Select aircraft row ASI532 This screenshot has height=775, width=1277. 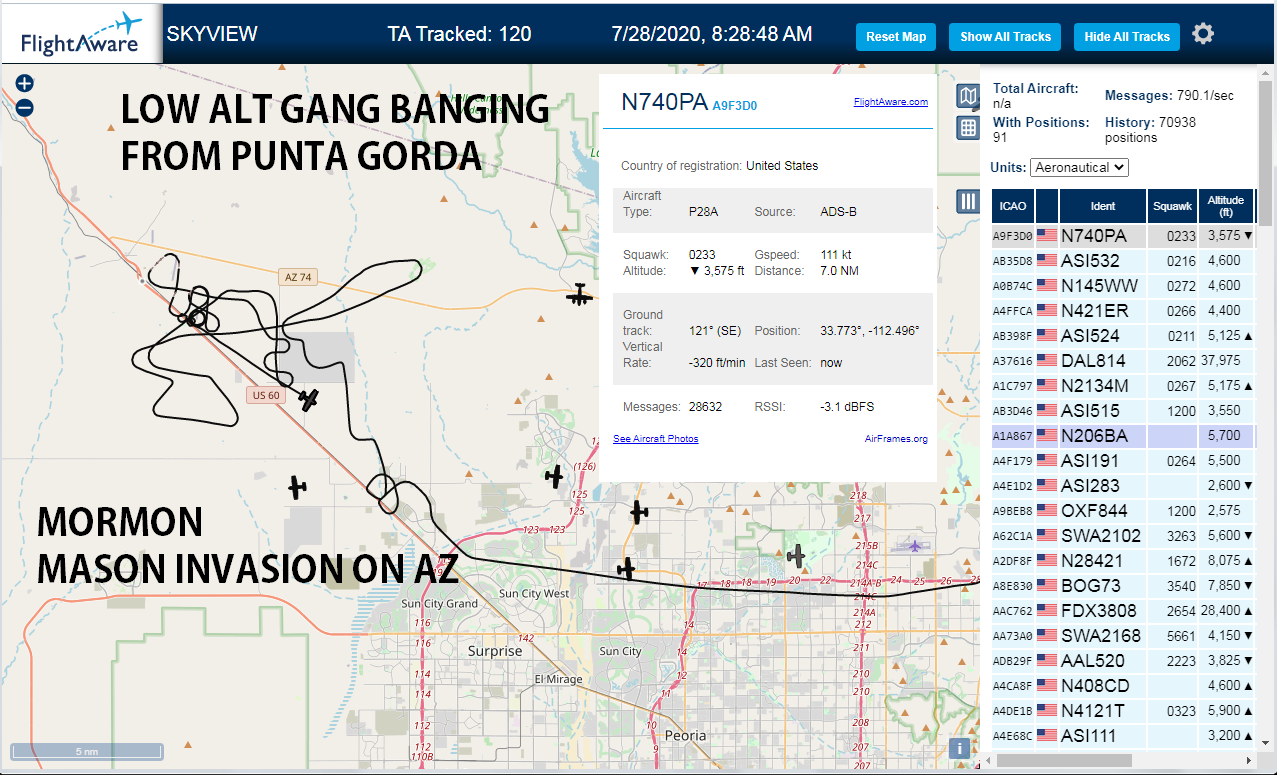pyautogui.click(x=1123, y=261)
